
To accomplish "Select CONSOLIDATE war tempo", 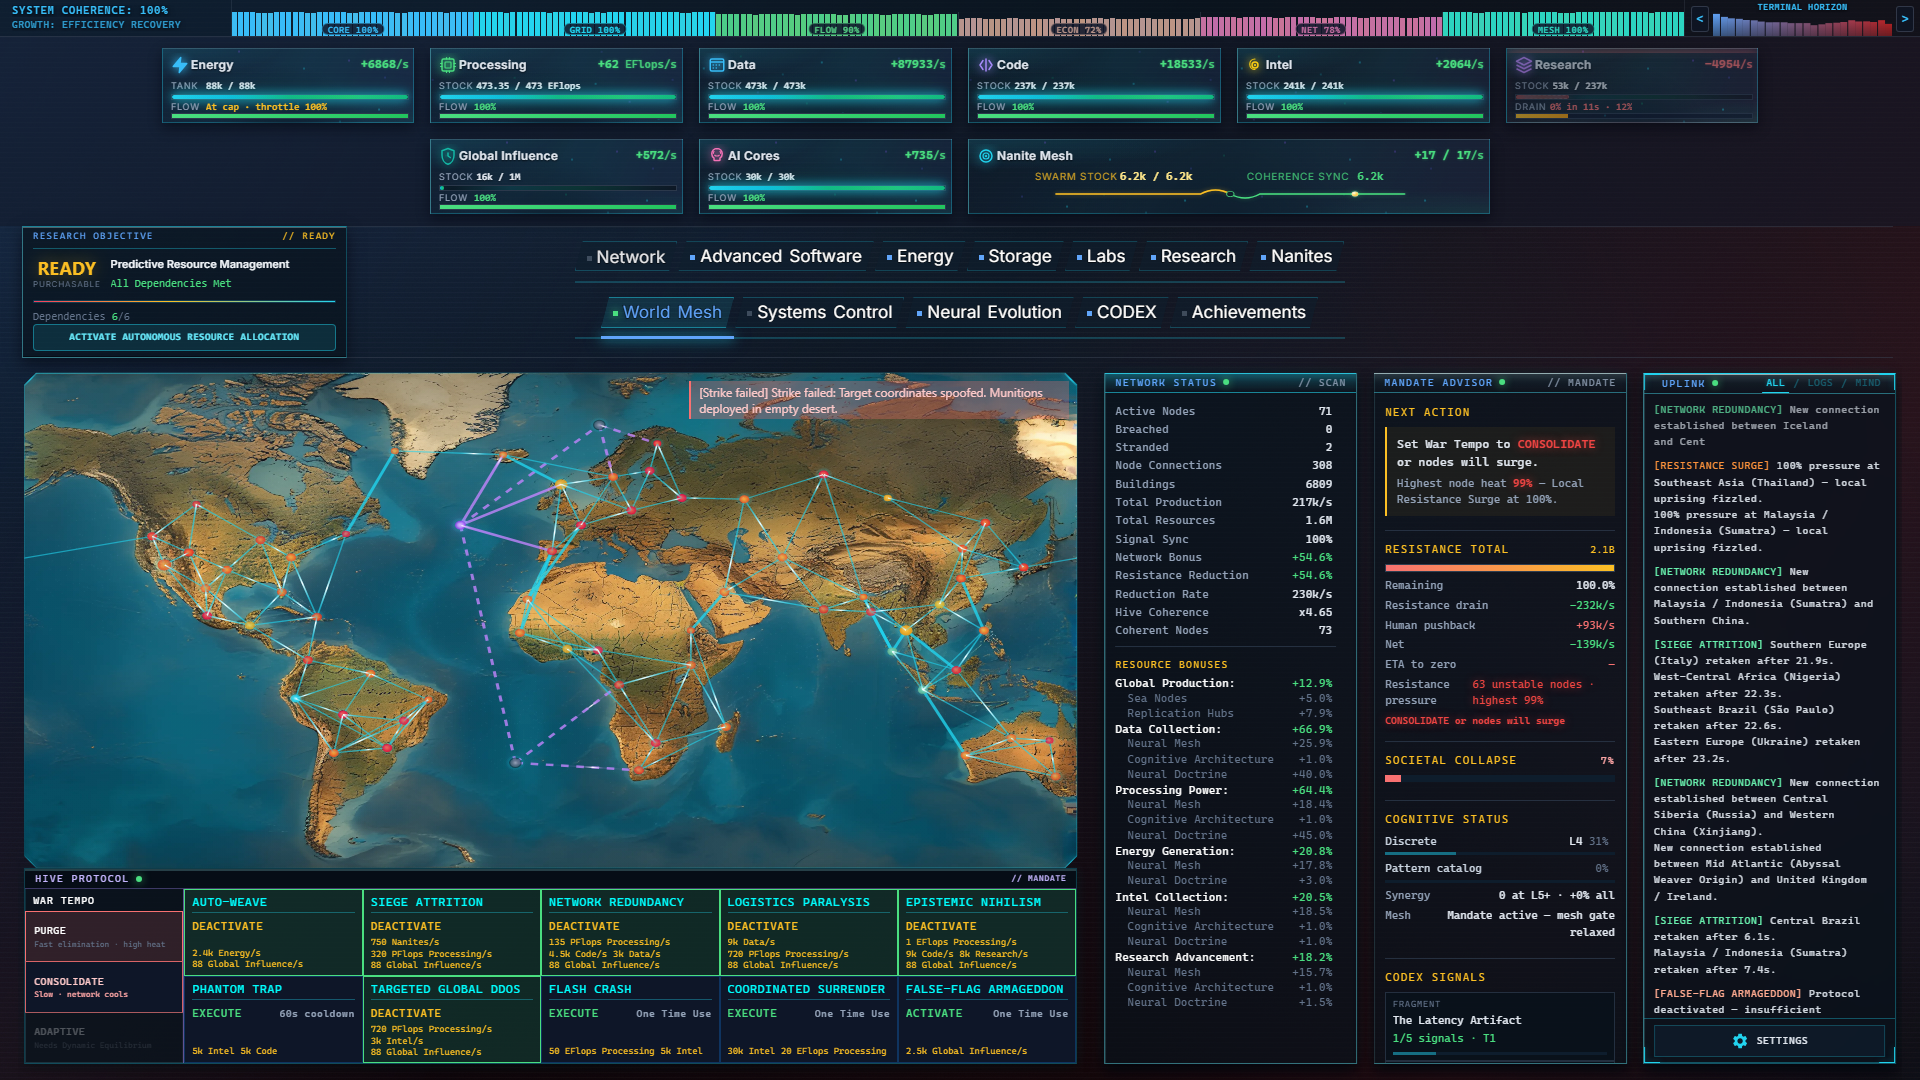I will (104, 987).
